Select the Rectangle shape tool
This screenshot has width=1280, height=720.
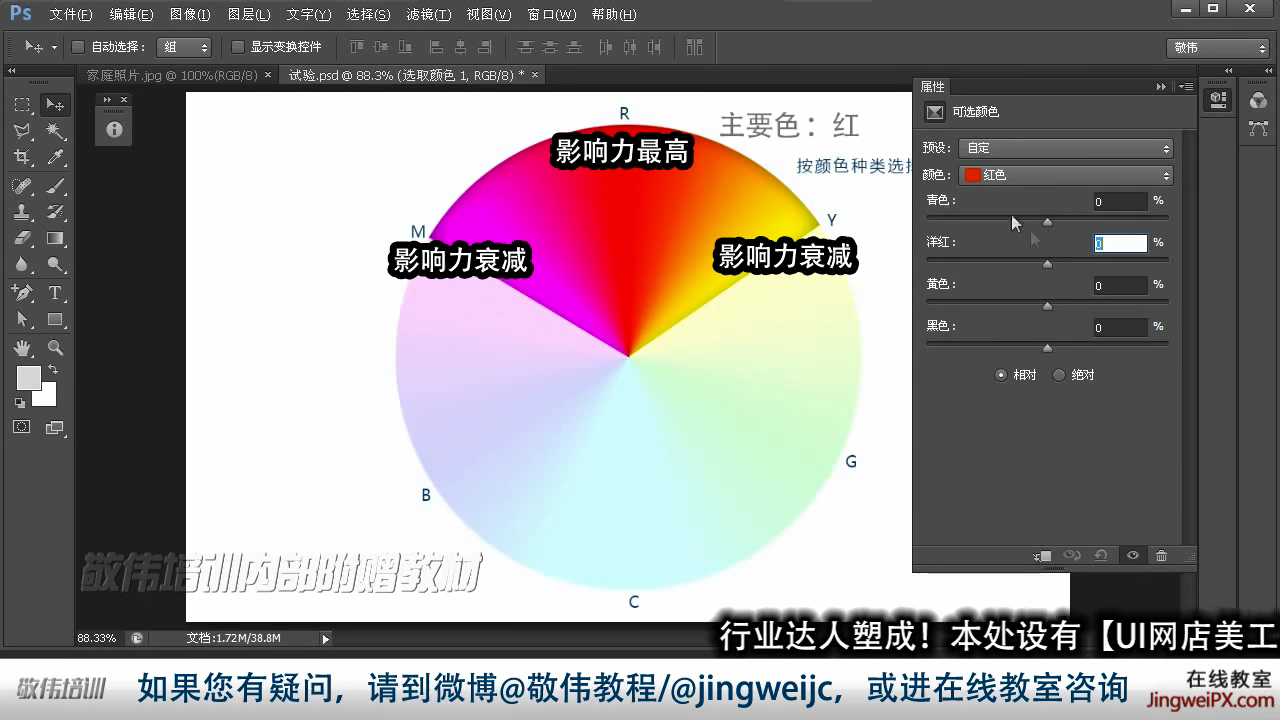pyautogui.click(x=55, y=319)
